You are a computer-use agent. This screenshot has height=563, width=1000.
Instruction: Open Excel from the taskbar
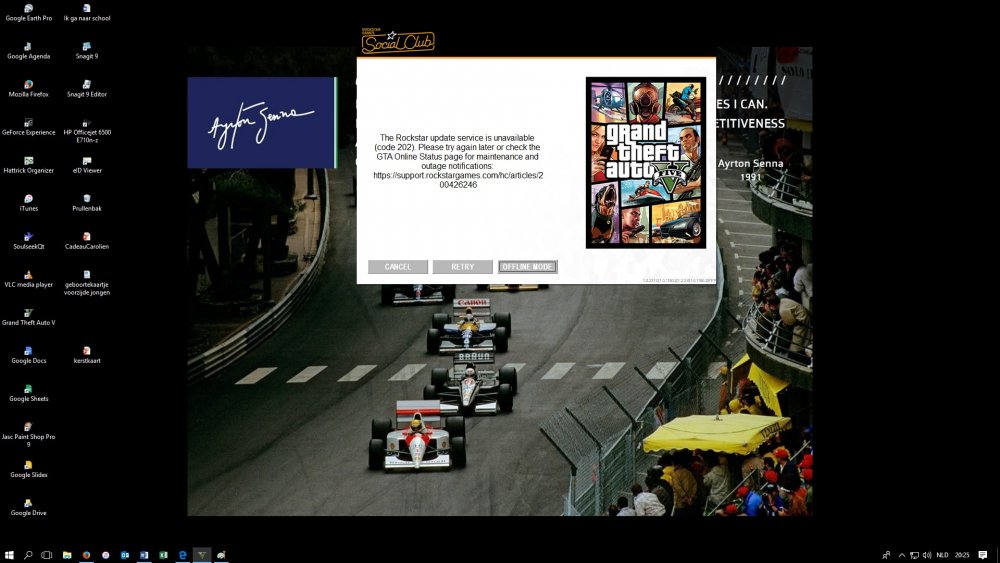pos(163,555)
